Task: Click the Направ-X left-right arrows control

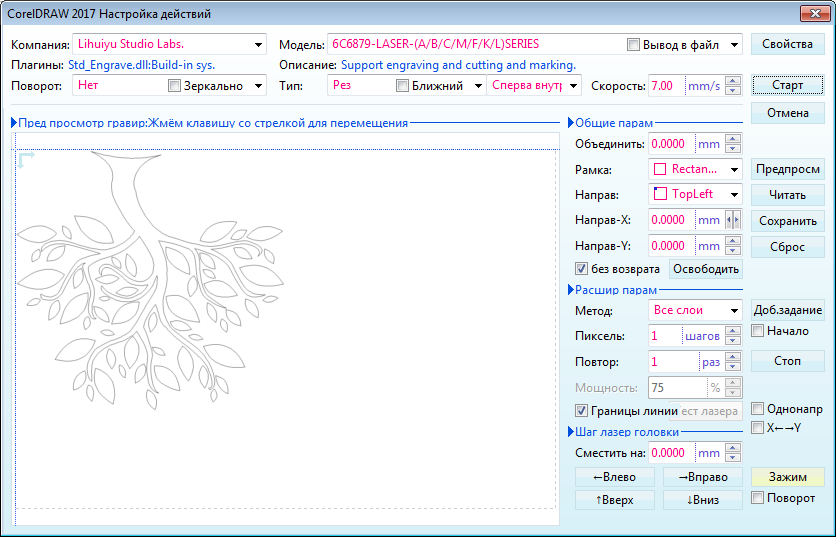Action: (733, 220)
